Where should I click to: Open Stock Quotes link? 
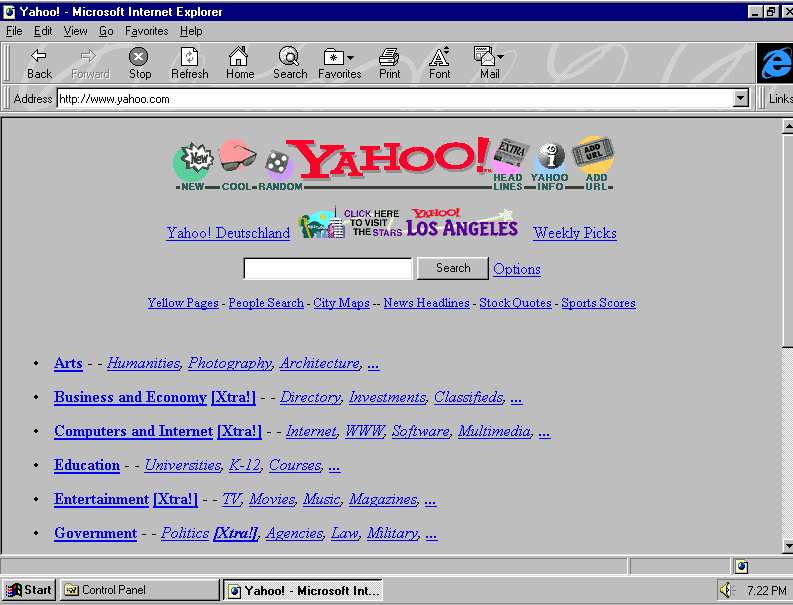point(515,303)
